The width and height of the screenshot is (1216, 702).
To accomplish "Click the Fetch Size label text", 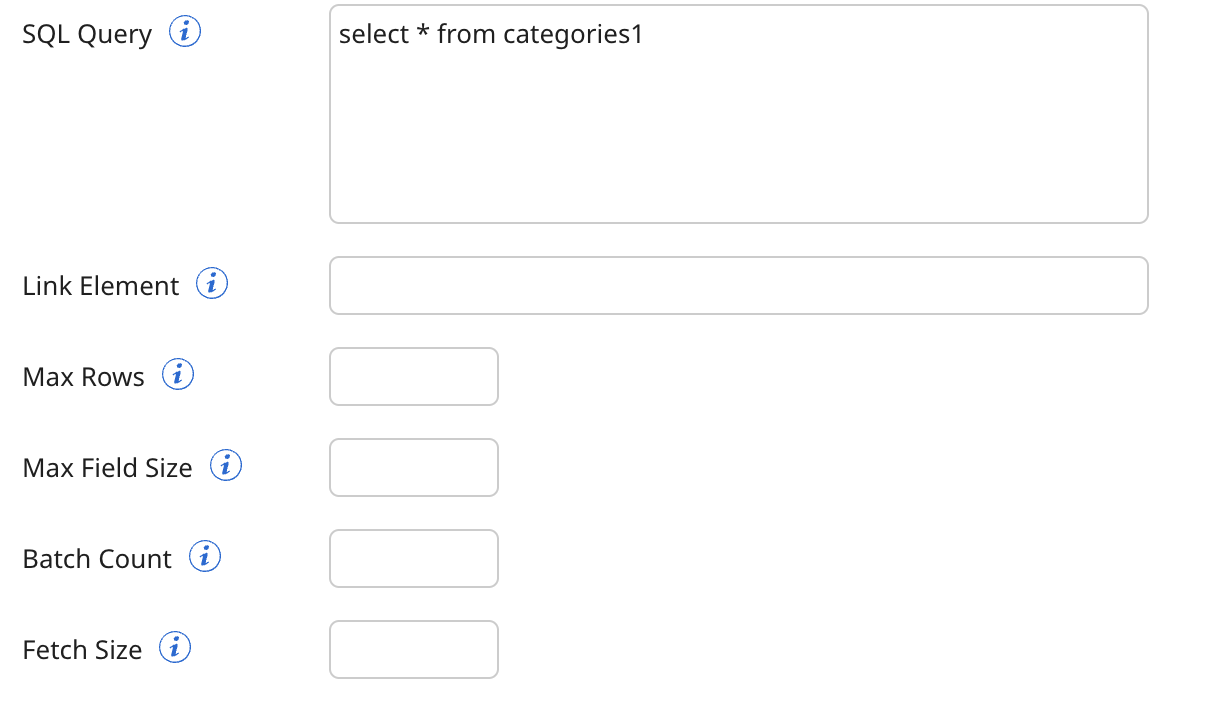I will point(82,649).
